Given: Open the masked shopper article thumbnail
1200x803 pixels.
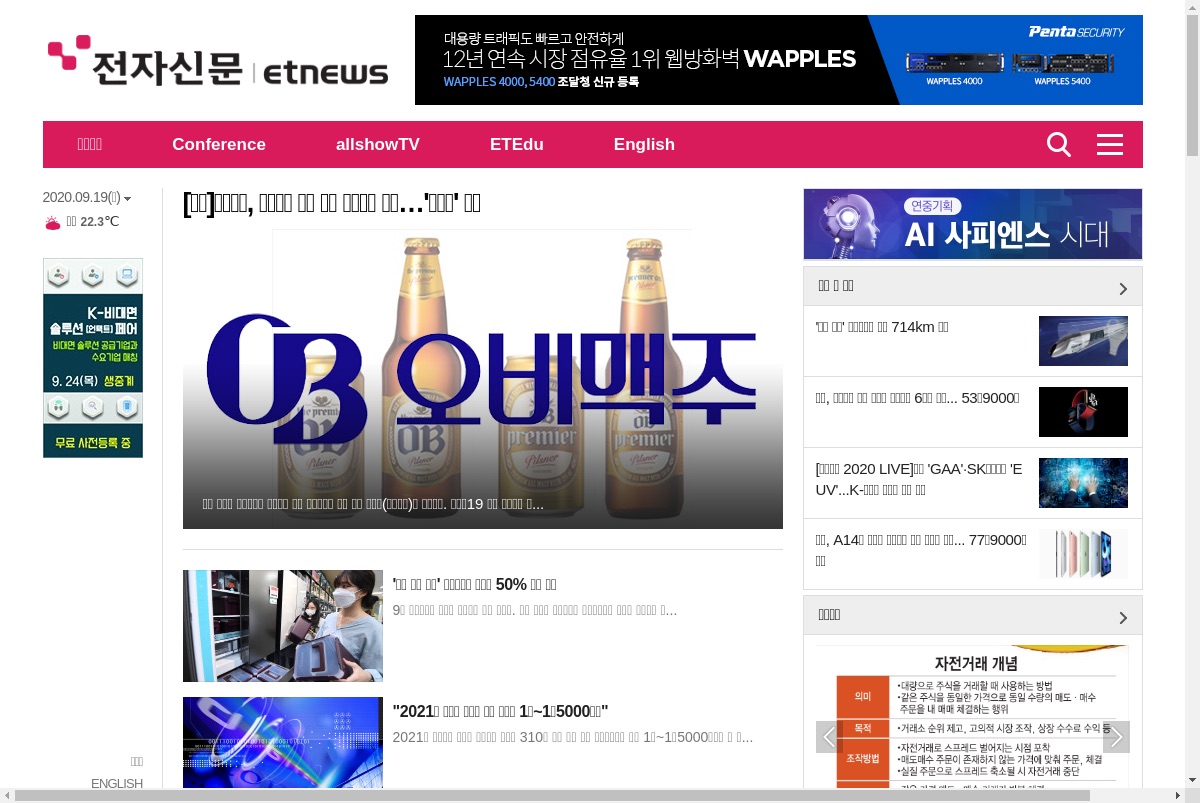Looking at the screenshot, I should [x=283, y=626].
